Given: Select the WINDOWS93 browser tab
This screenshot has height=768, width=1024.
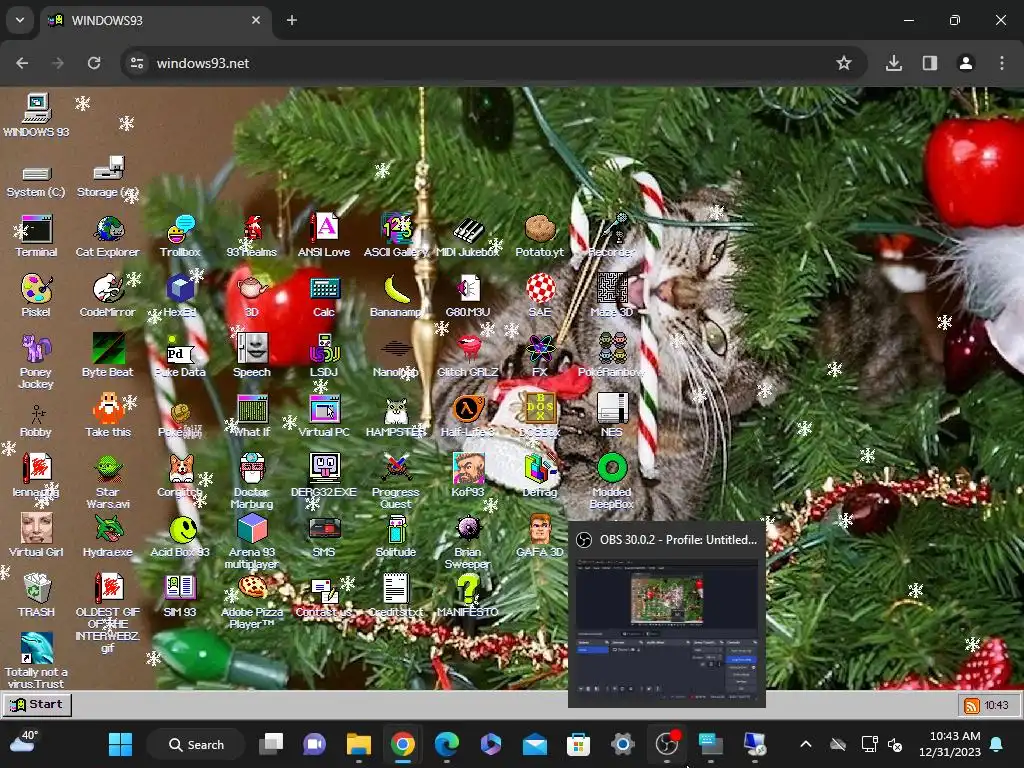Looking at the screenshot, I should [155, 20].
